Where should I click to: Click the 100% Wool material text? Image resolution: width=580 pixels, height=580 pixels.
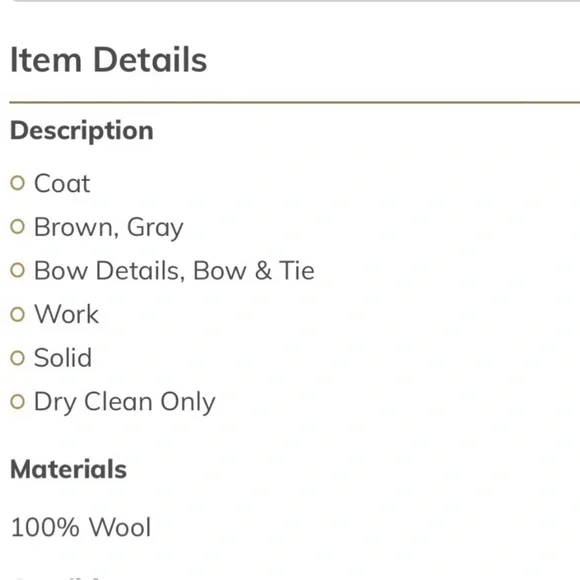coord(81,527)
